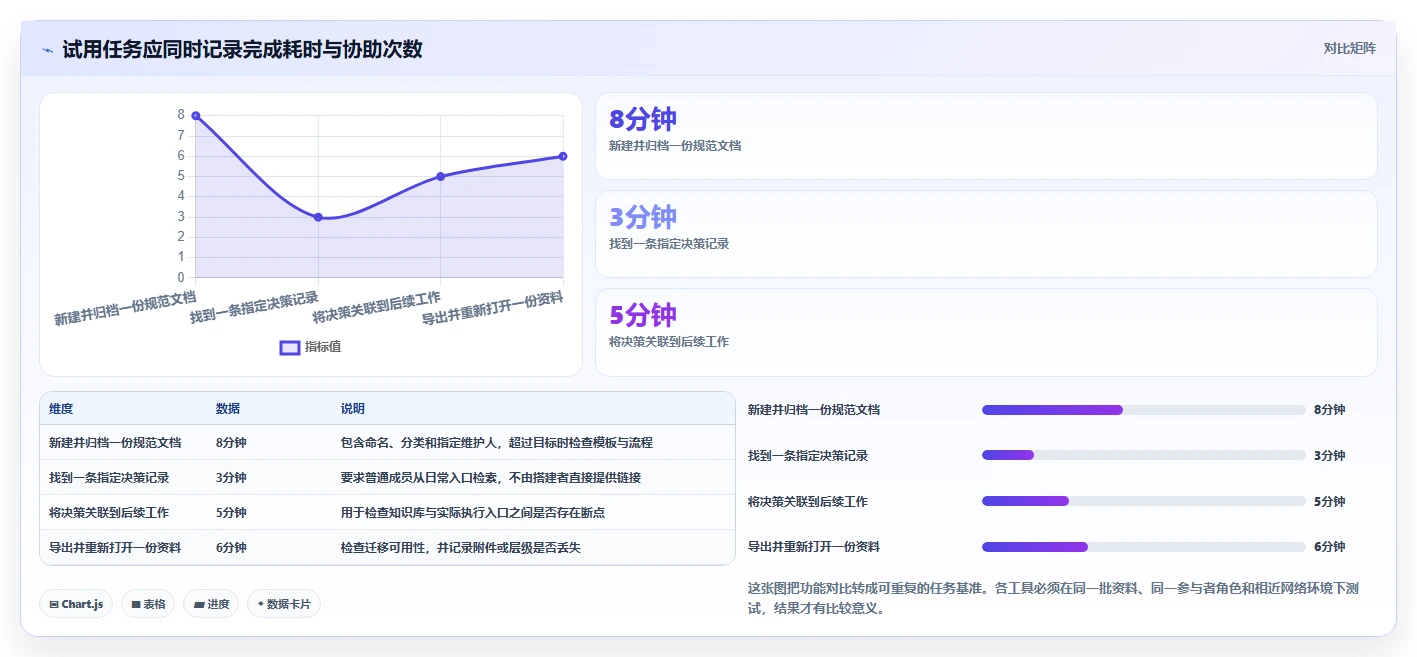1417x657 pixels.
Task: Click the icon inside the 数据卡片 chip
Action: point(261,604)
